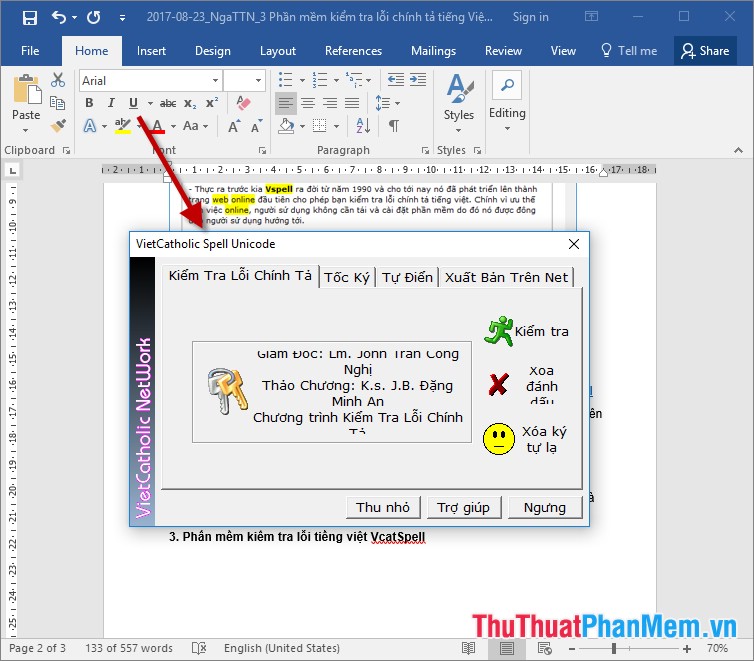The width and height of the screenshot is (754, 661).
Task: Select Print Layout view in status bar
Action: tap(506, 649)
